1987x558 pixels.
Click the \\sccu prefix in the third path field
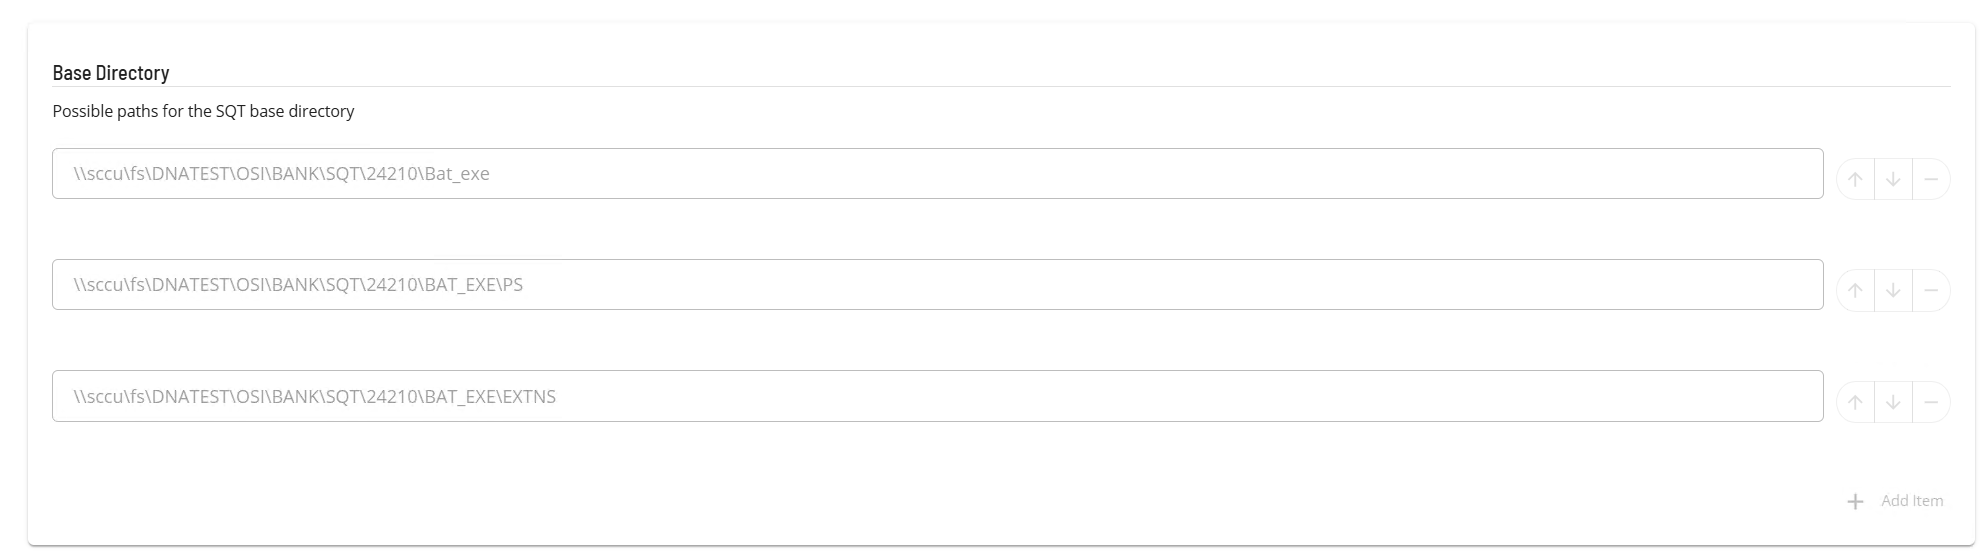tap(97, 397)
